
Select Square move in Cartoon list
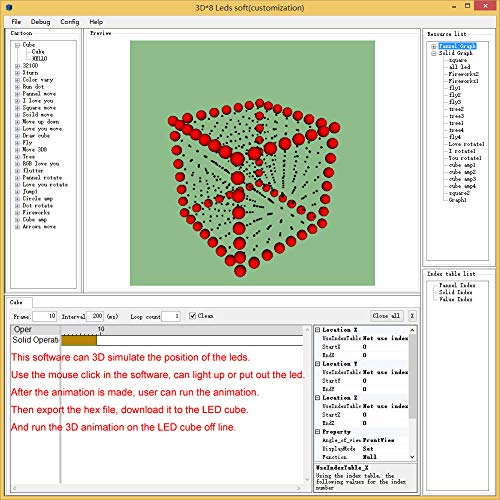click(x=39, y=108)
